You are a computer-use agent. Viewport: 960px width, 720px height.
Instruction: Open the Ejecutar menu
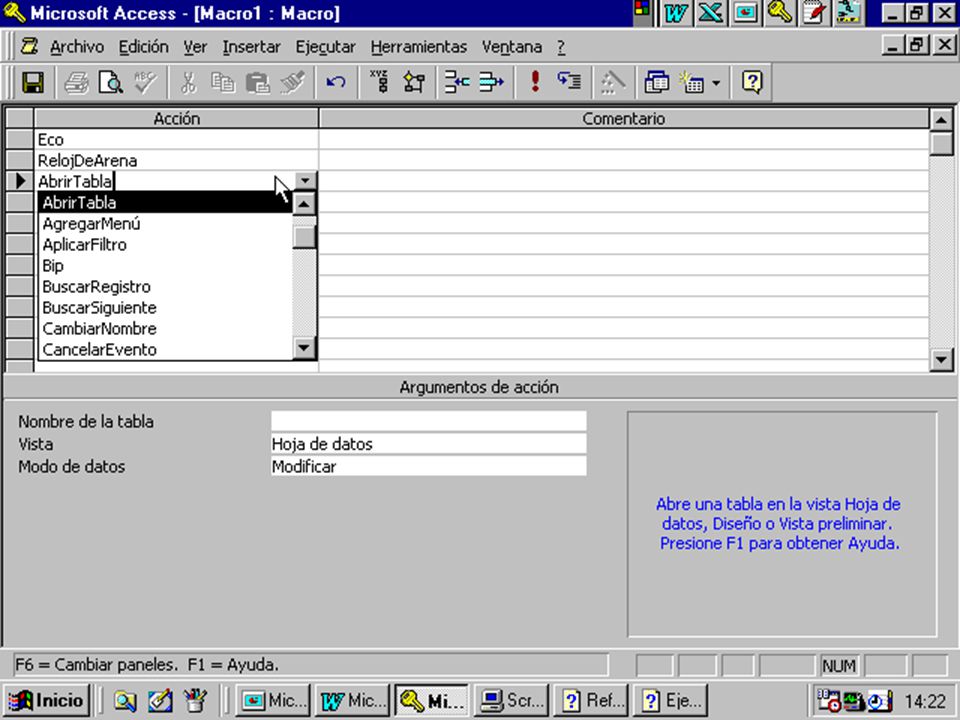click(325, 47)
